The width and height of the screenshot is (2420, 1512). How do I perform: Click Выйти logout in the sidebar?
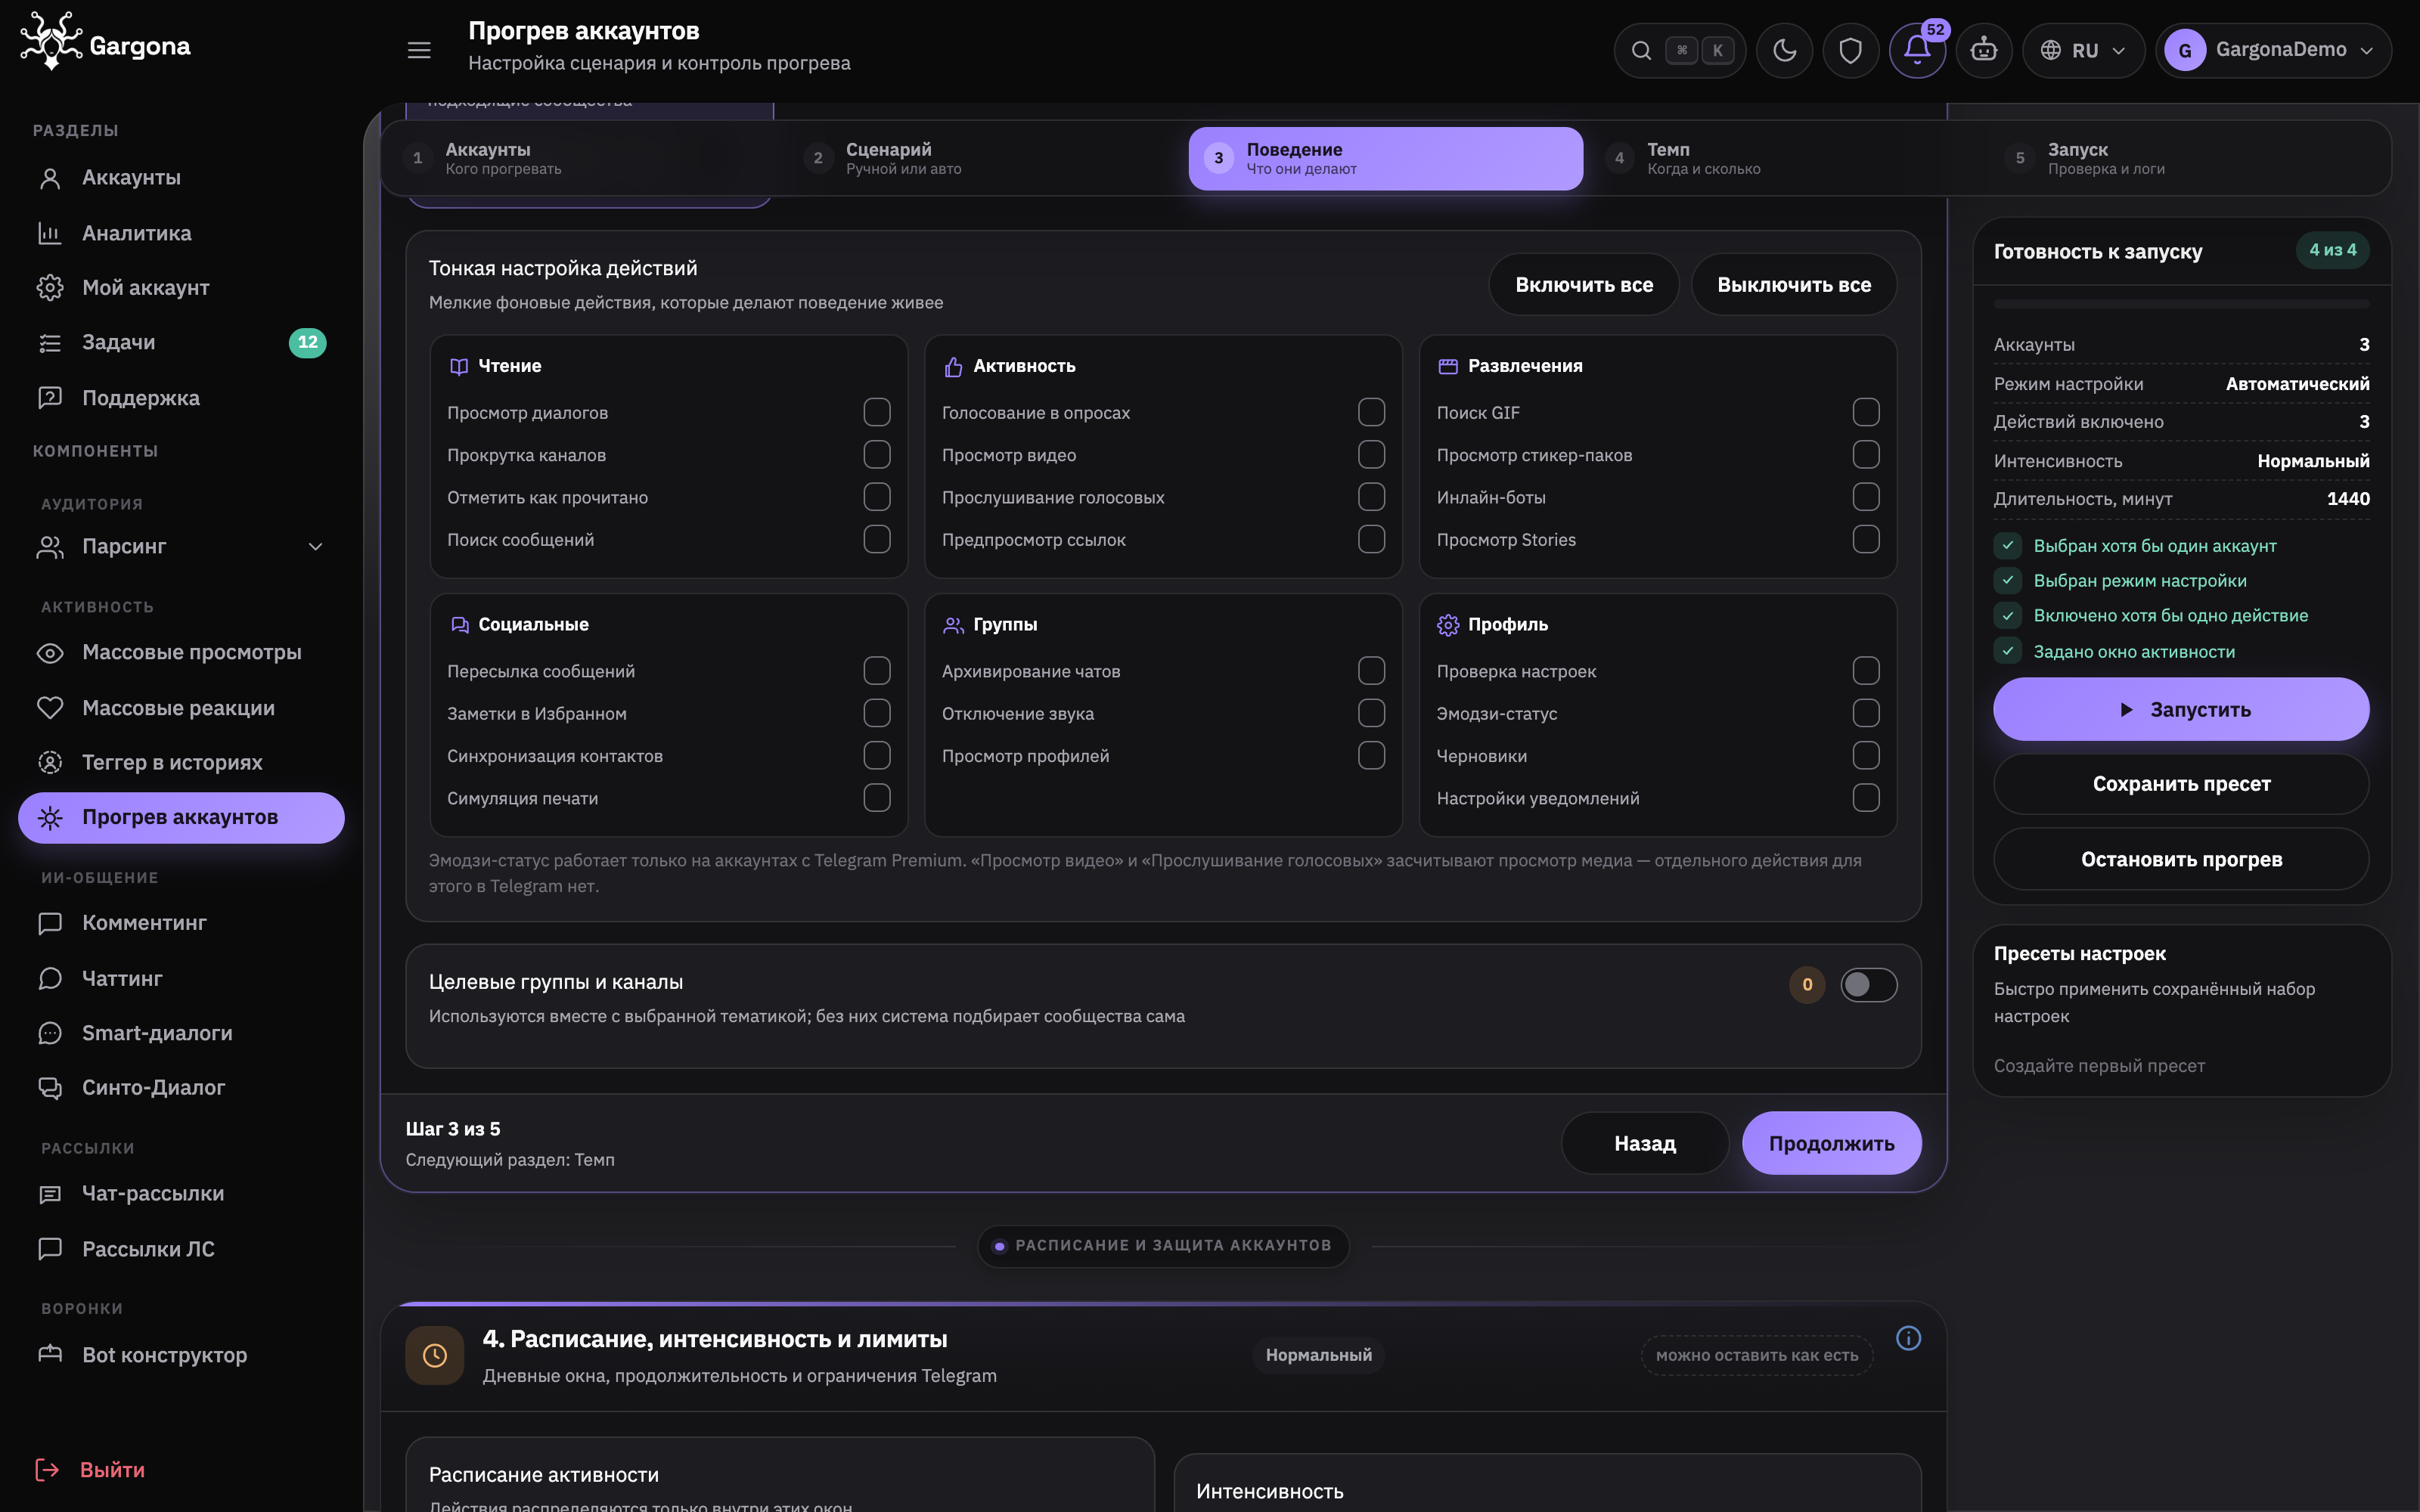tap(90, 1469)
